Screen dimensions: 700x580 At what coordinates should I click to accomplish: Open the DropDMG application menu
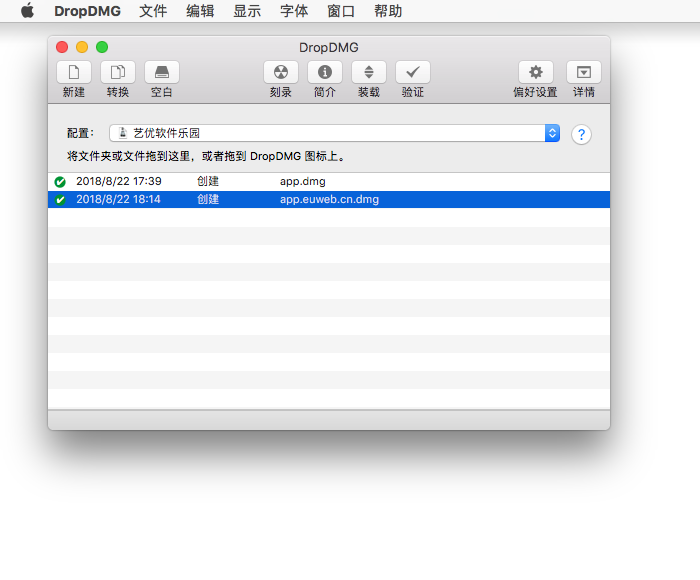tap(87, 11)
